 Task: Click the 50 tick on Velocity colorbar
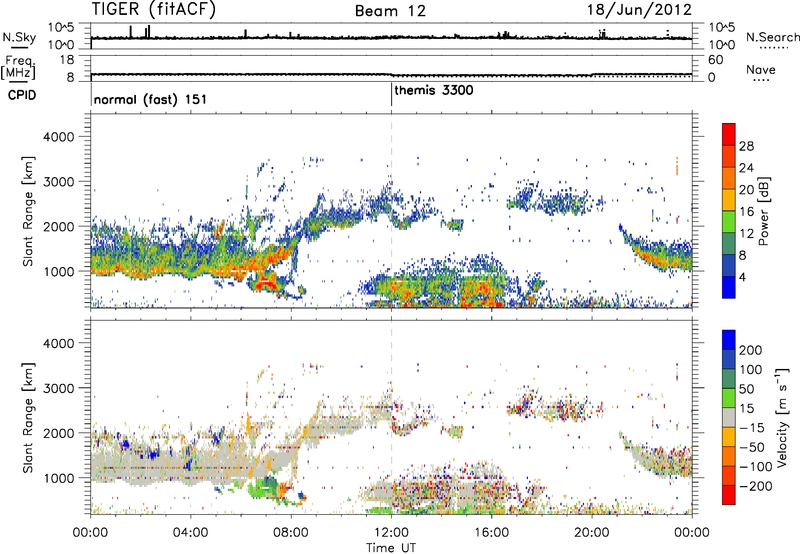(x=747, y=389)
